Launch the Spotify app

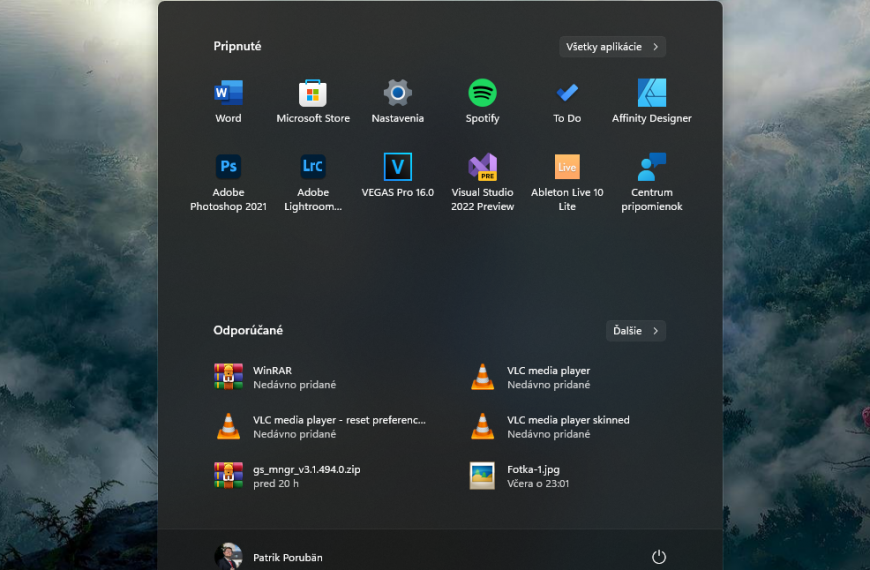click(482, 93)
